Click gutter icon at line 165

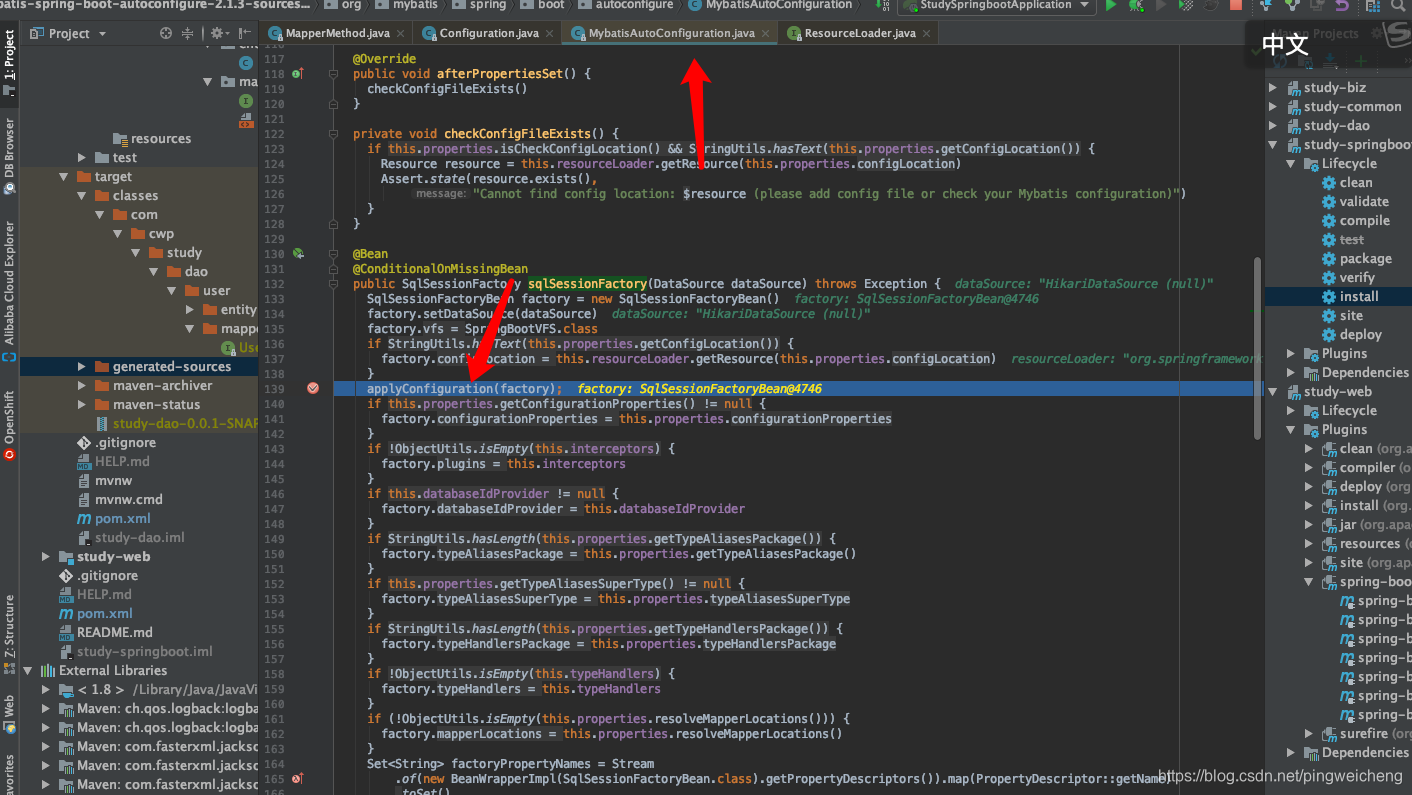tap(298, 779)
